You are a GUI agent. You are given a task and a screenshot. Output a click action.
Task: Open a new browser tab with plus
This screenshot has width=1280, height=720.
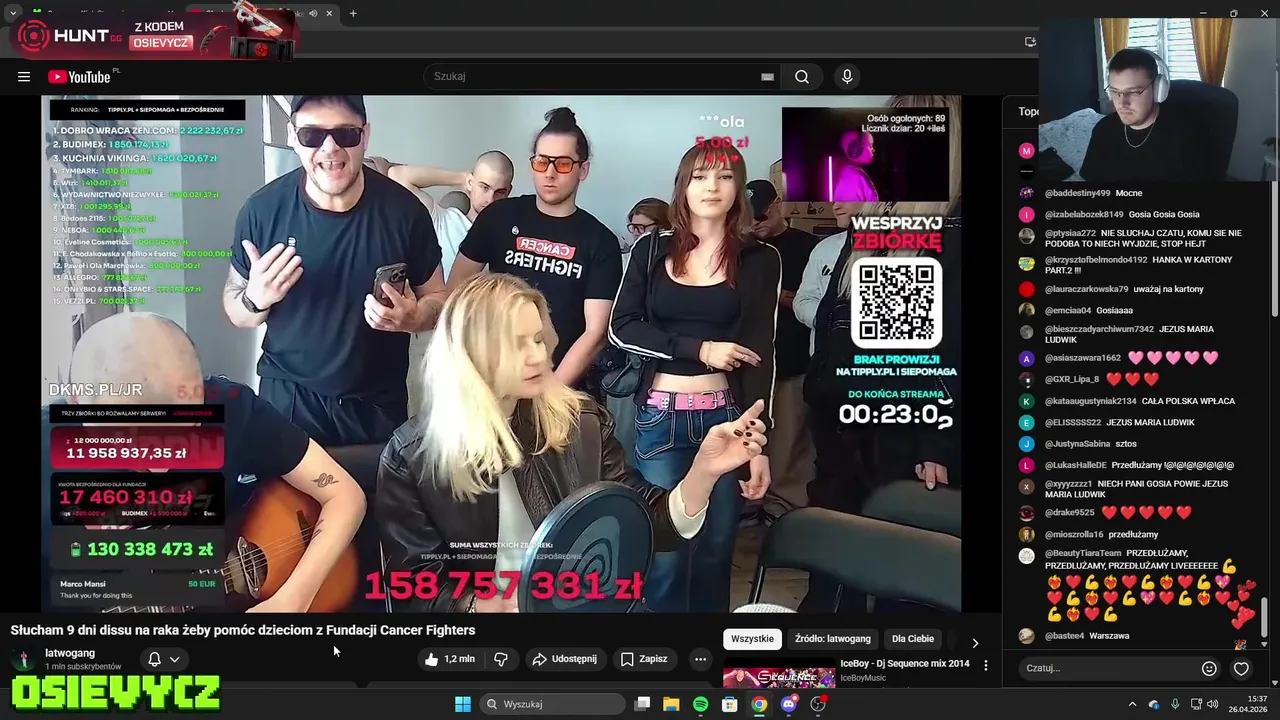tap(353, 13)
